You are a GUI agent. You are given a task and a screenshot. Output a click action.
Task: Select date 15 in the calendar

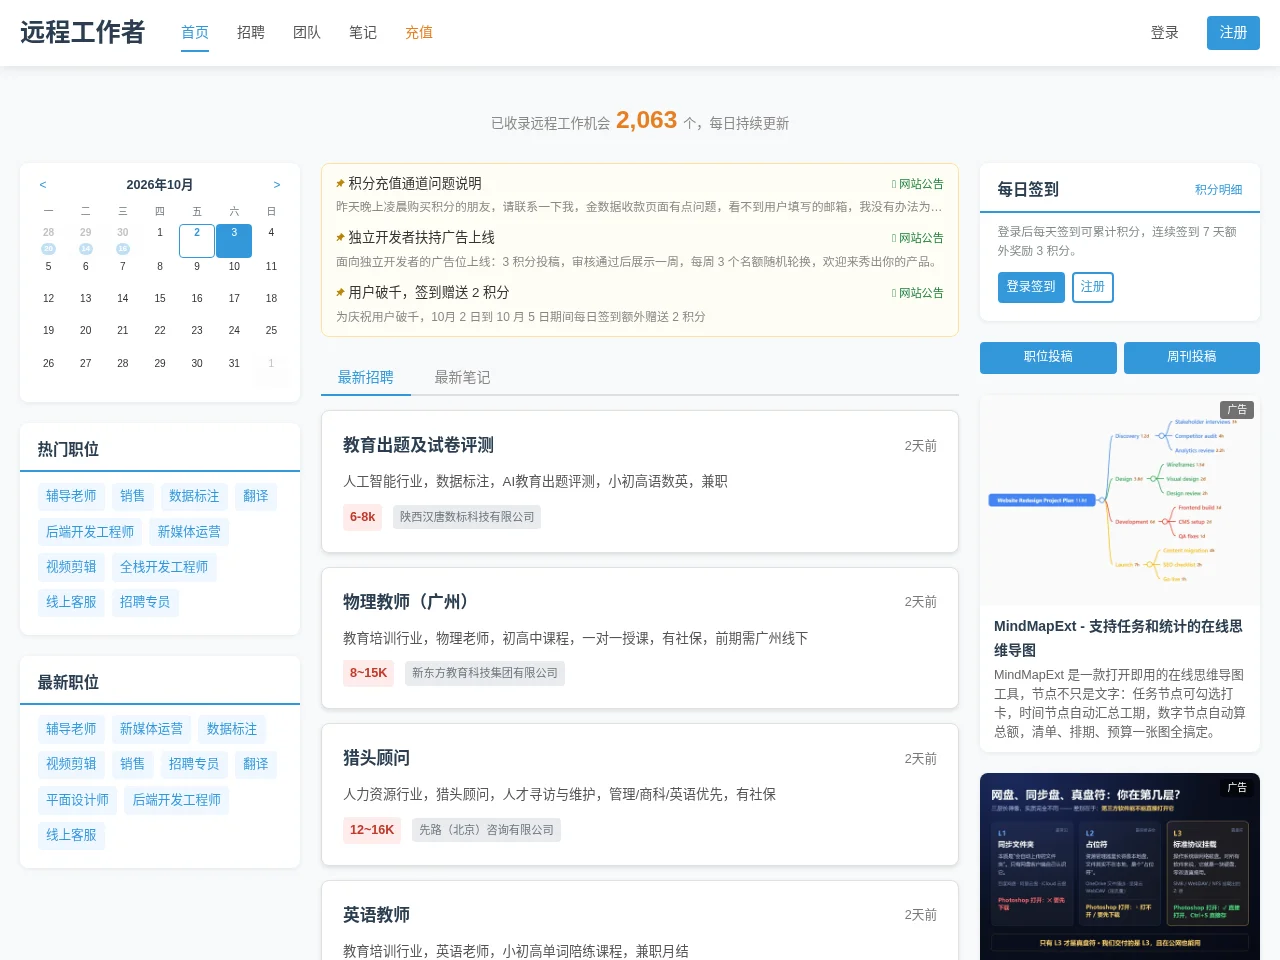[x=160, y=298]
